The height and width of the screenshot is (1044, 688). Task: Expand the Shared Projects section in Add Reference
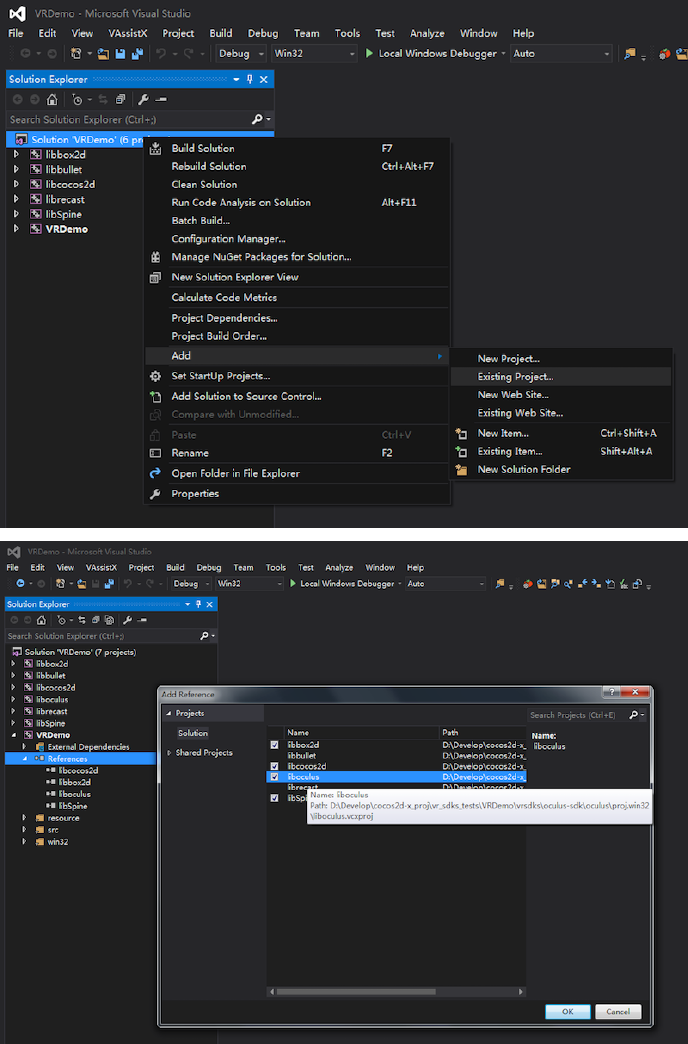tap(169, 752)
